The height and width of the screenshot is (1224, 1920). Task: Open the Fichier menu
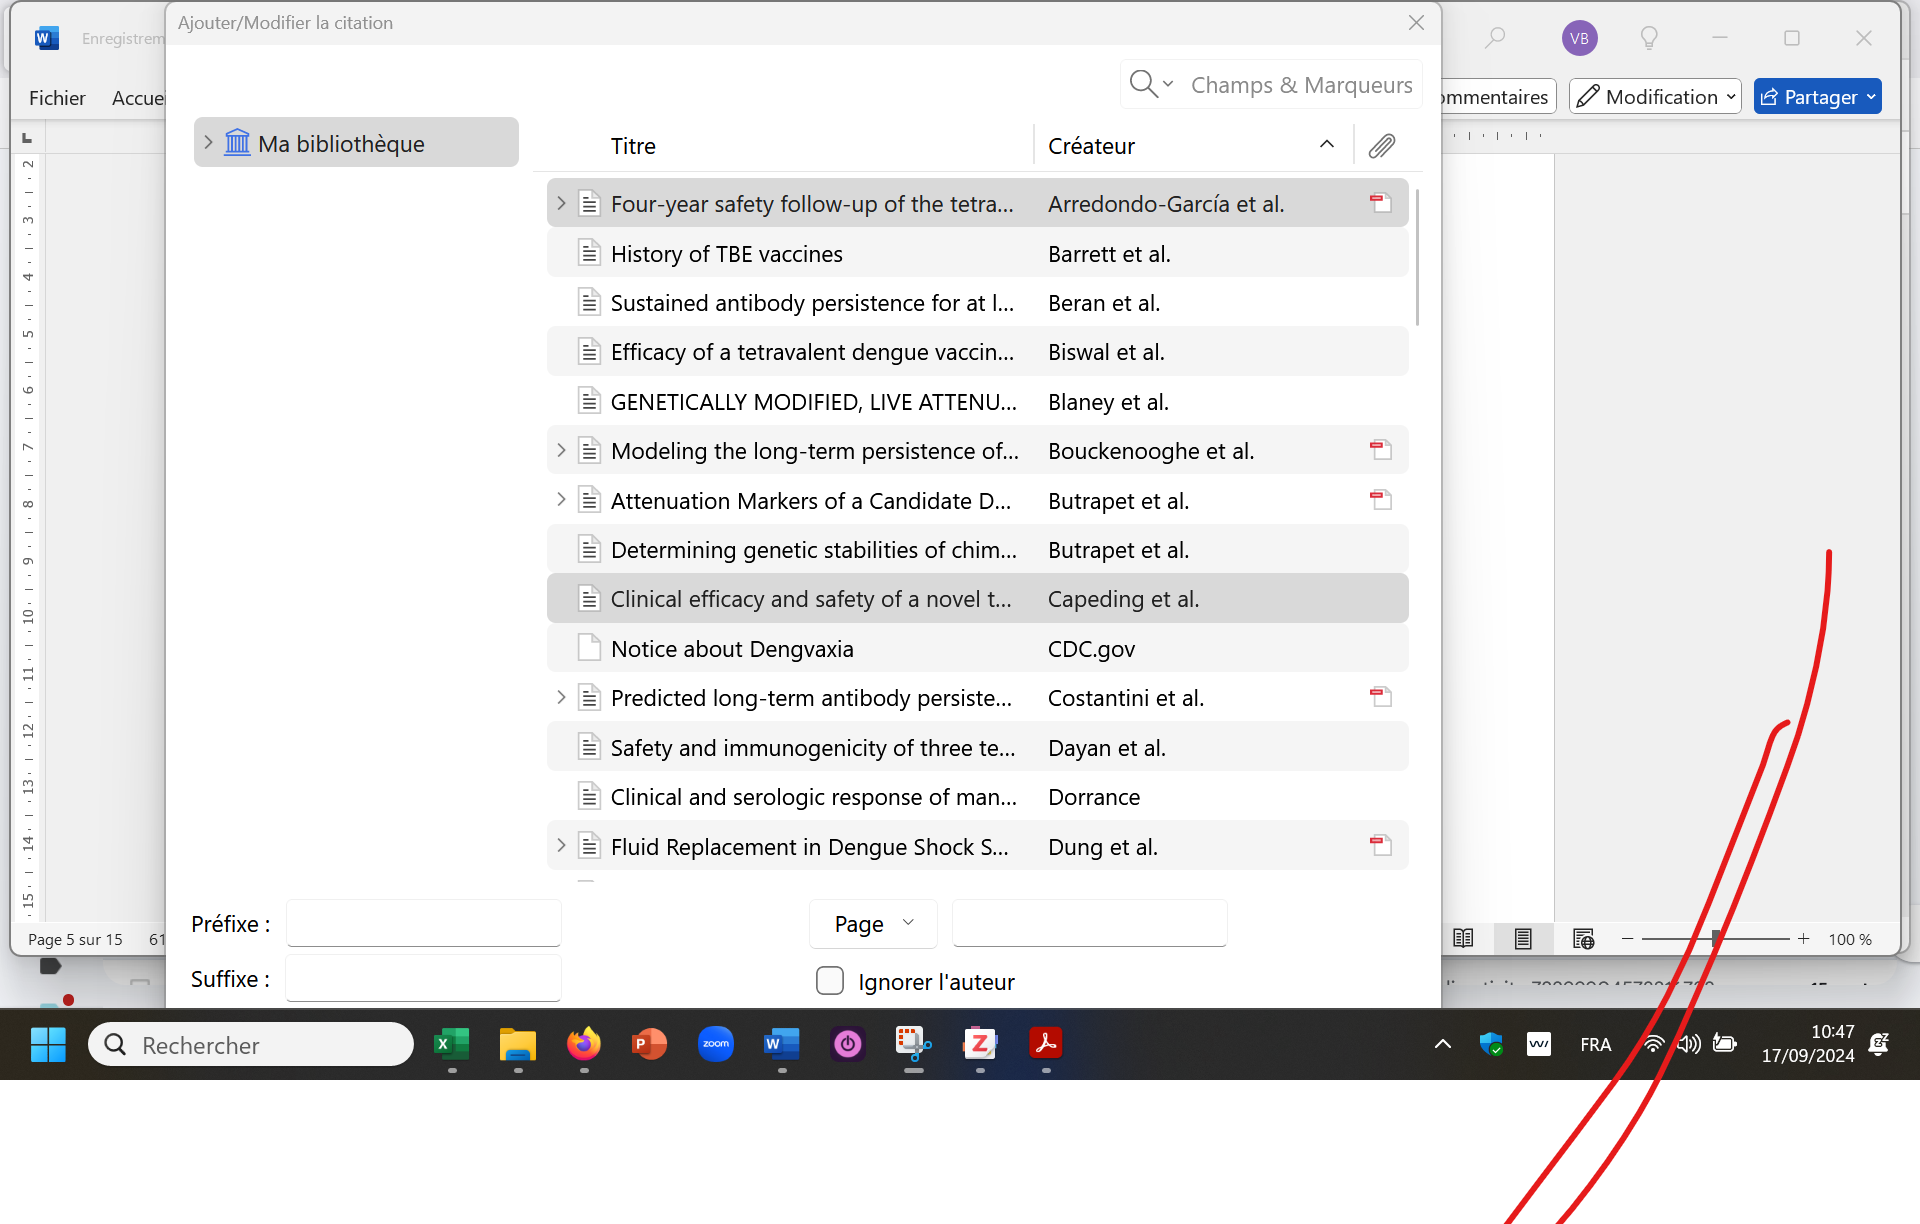coord(57,98)
